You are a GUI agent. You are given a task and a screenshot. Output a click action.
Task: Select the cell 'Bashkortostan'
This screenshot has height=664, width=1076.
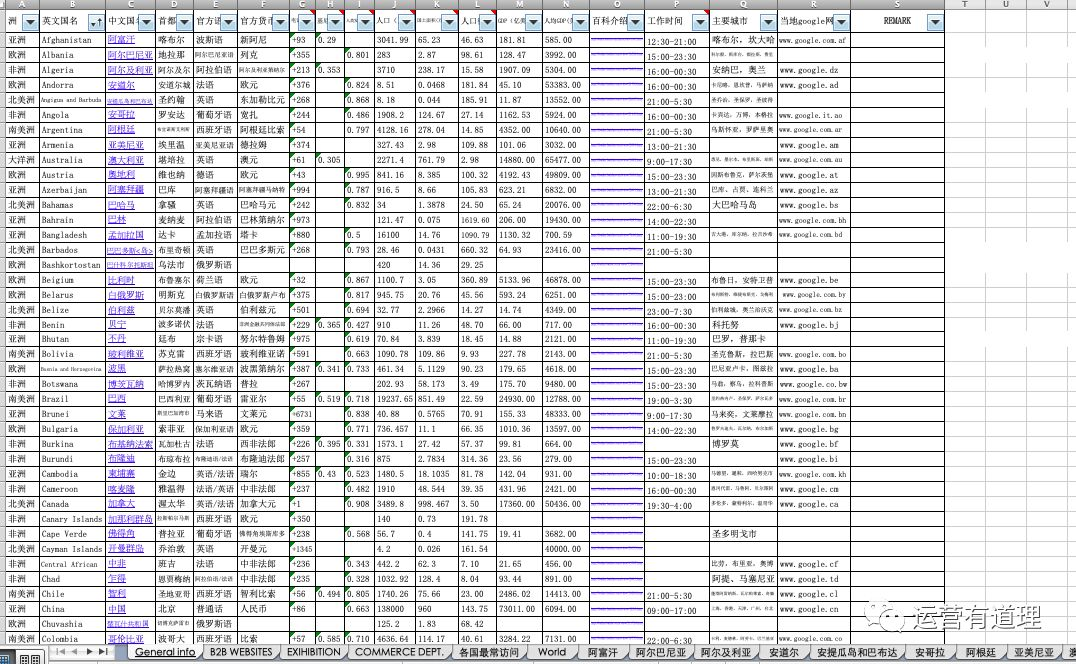click(x=72, y=265)
